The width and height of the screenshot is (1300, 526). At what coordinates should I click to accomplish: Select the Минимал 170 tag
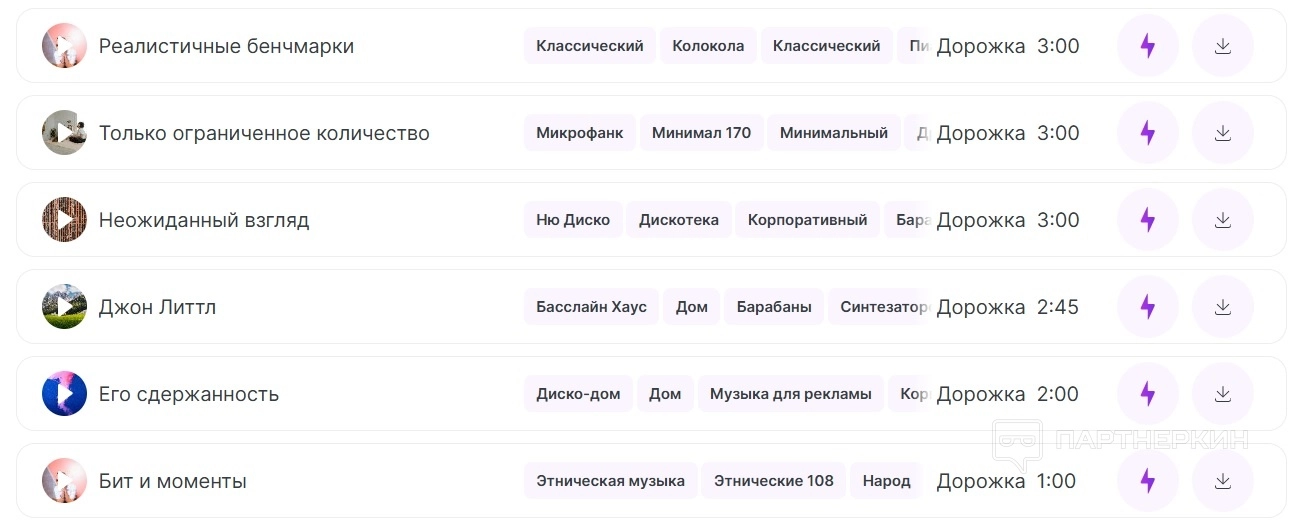[x=701, y=133]
